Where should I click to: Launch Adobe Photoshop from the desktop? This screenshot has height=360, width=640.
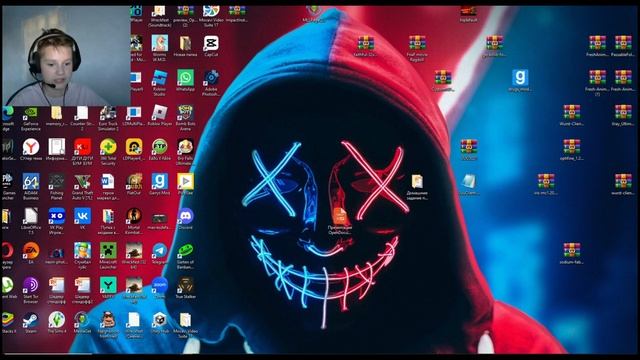(211, 78)
